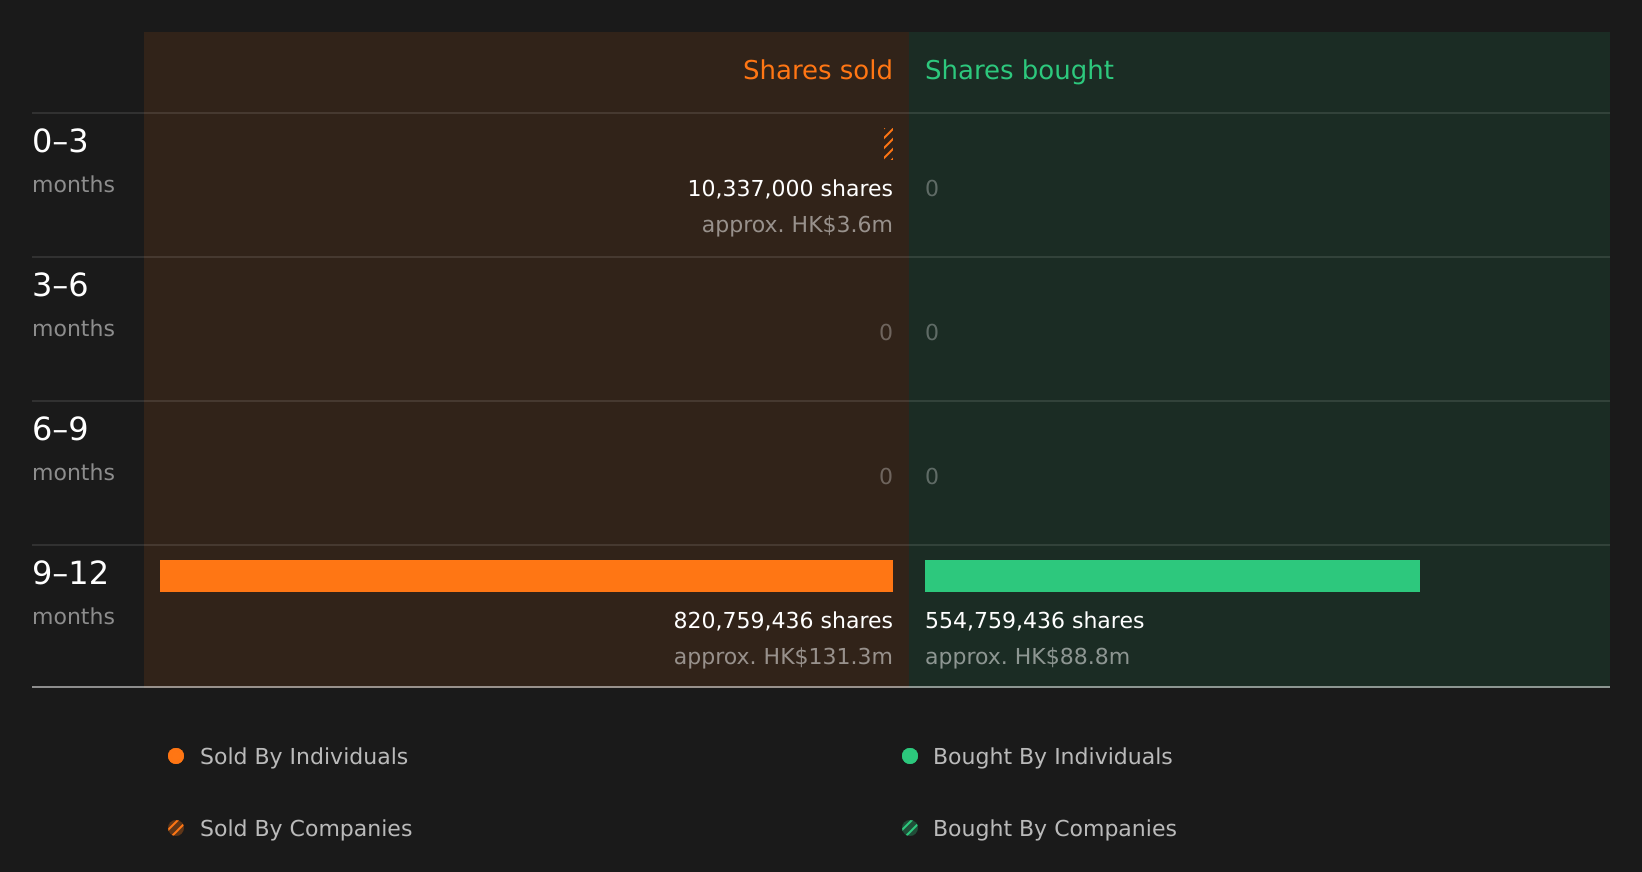Click the approx. HK$3.6m value

tap(797, 225)
